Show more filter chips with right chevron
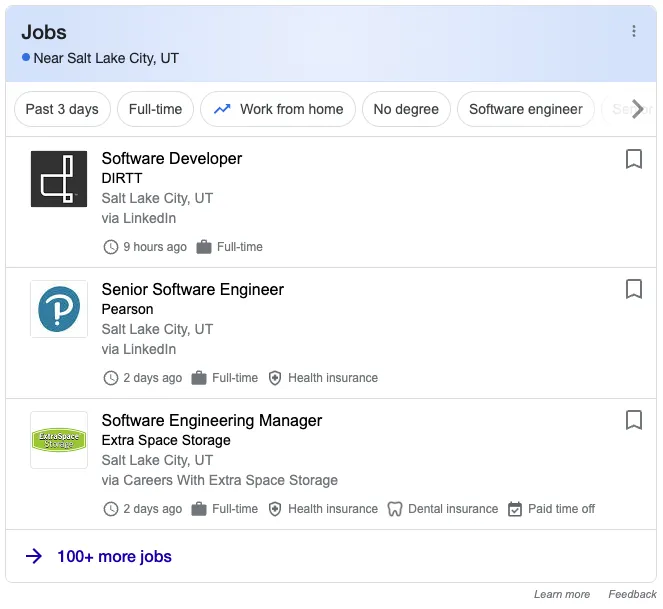The image size is (663, 609). tap(637, 109)
